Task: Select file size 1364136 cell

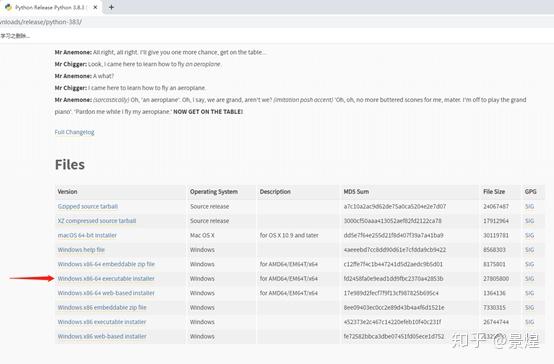Action: pyautogui.click(x=495, y=293)
